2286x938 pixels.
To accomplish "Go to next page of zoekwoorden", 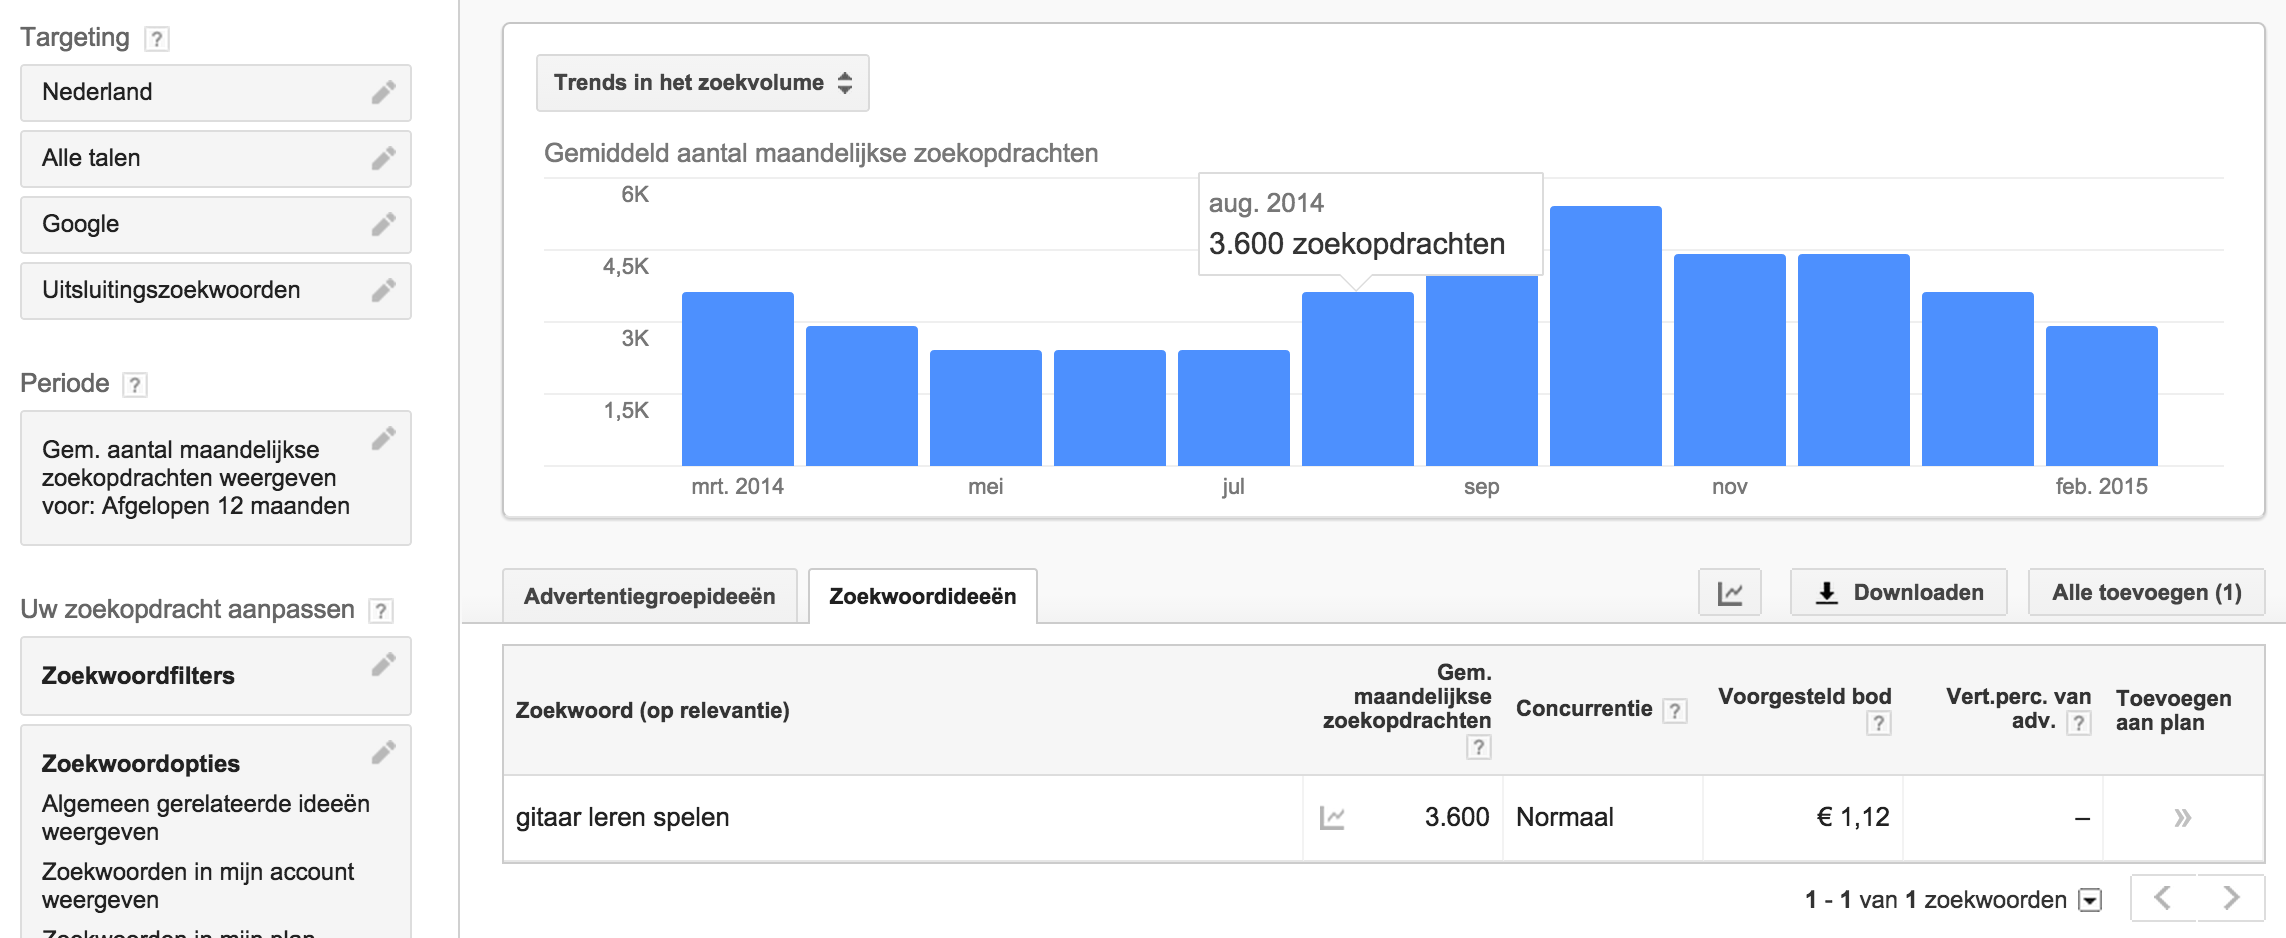I will click(2231, 898).
